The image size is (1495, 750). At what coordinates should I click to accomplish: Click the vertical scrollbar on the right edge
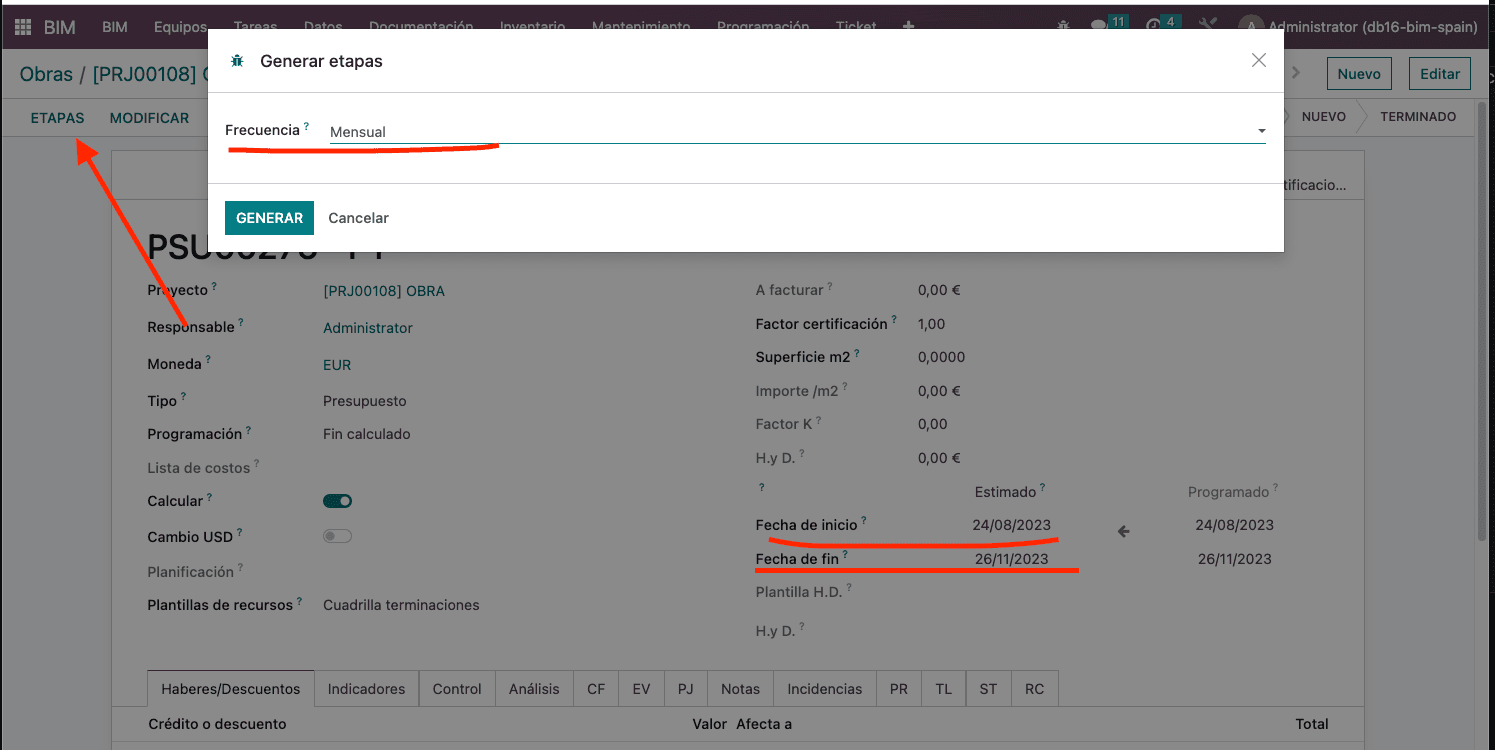(1484, 320)
